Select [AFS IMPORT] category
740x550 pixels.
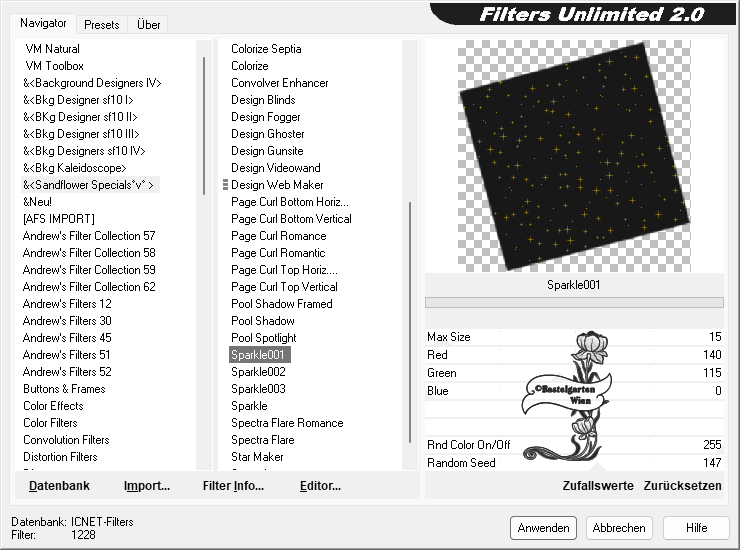click(59, 219)
